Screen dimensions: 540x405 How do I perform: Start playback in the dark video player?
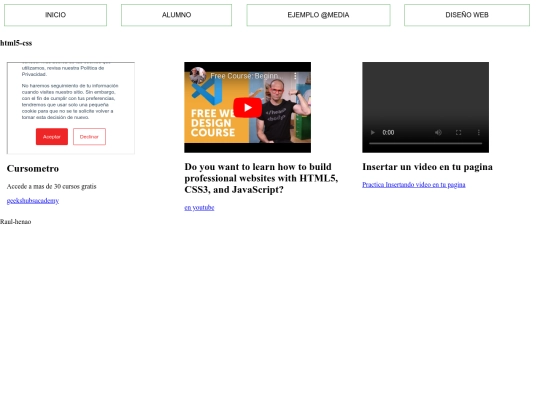click(372, 132)
